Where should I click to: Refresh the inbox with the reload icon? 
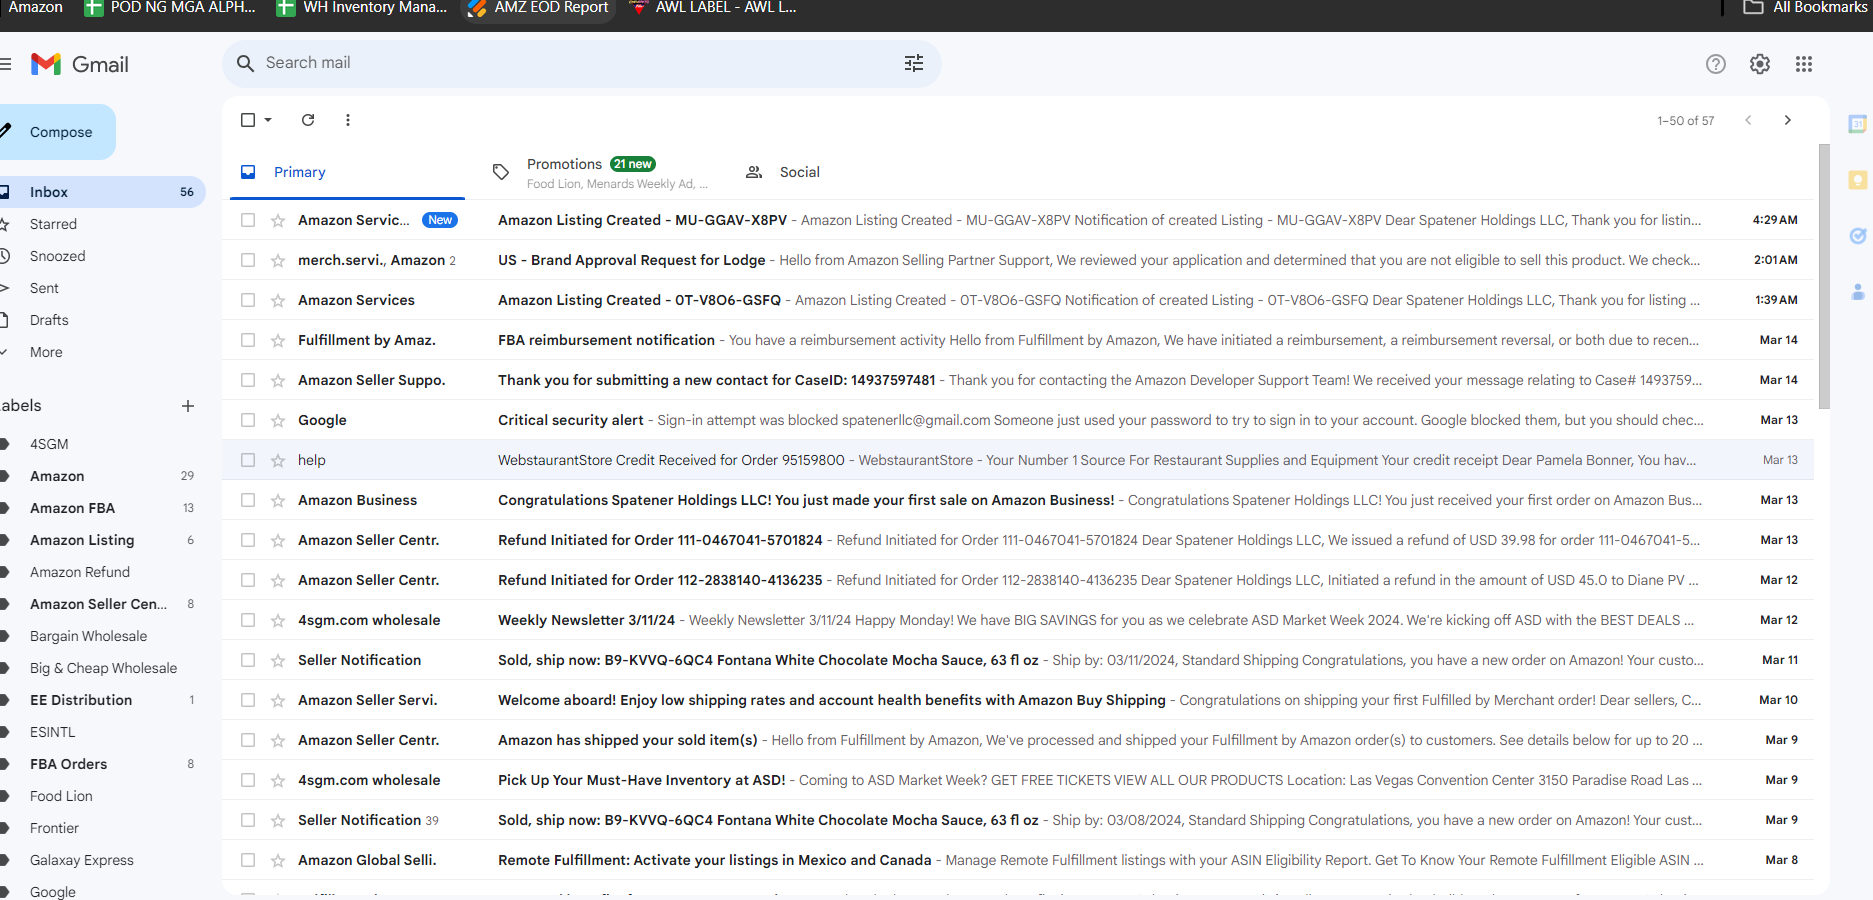pos(308,120)
